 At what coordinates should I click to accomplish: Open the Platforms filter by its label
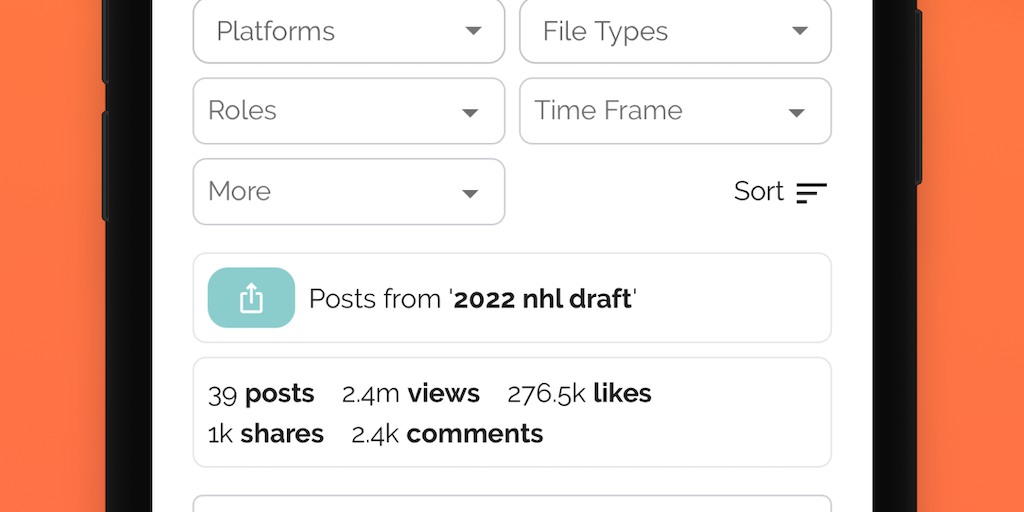point(275,31)
